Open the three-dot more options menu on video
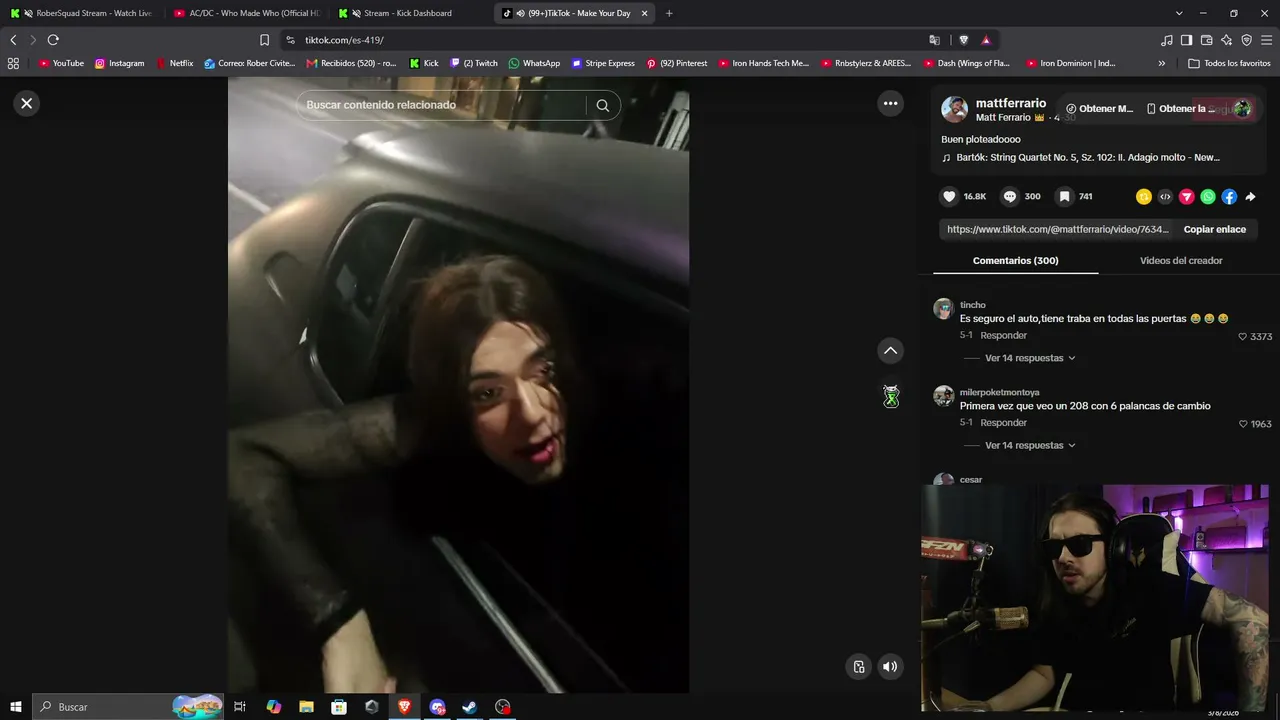1280x720 pixels. (x=890, y=103)
